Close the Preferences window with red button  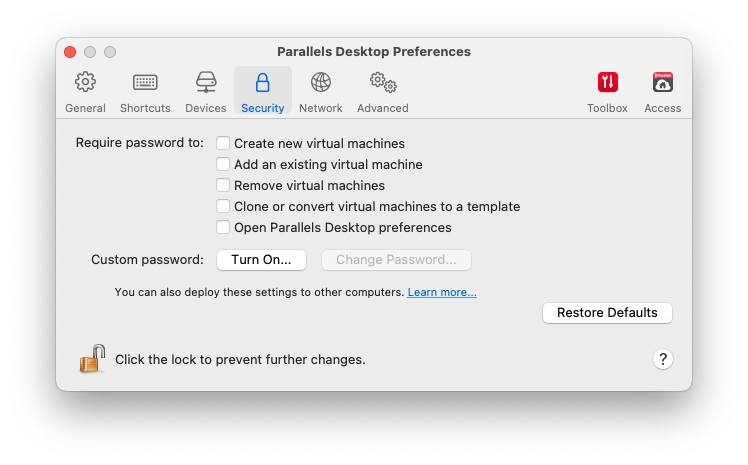tap(70, 52)
